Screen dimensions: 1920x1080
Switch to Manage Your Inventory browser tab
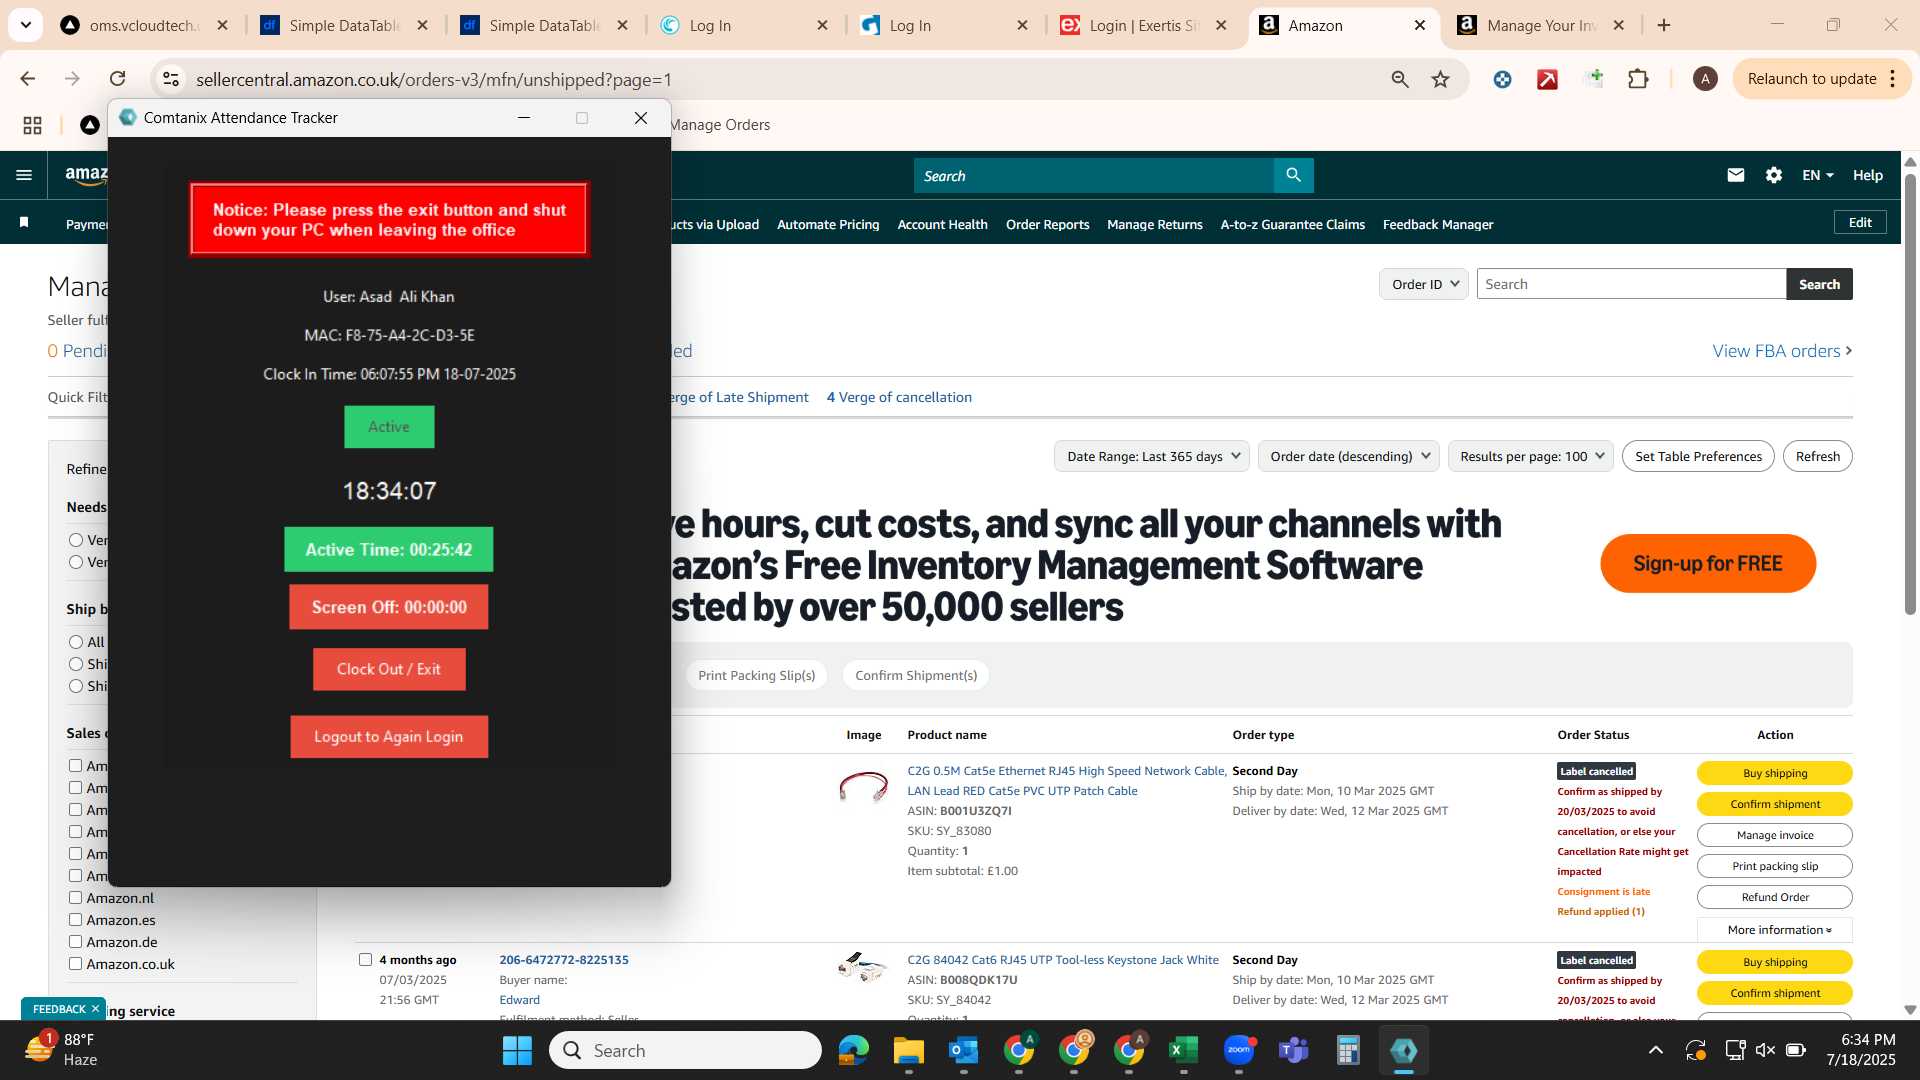(x=1540, y=25)
